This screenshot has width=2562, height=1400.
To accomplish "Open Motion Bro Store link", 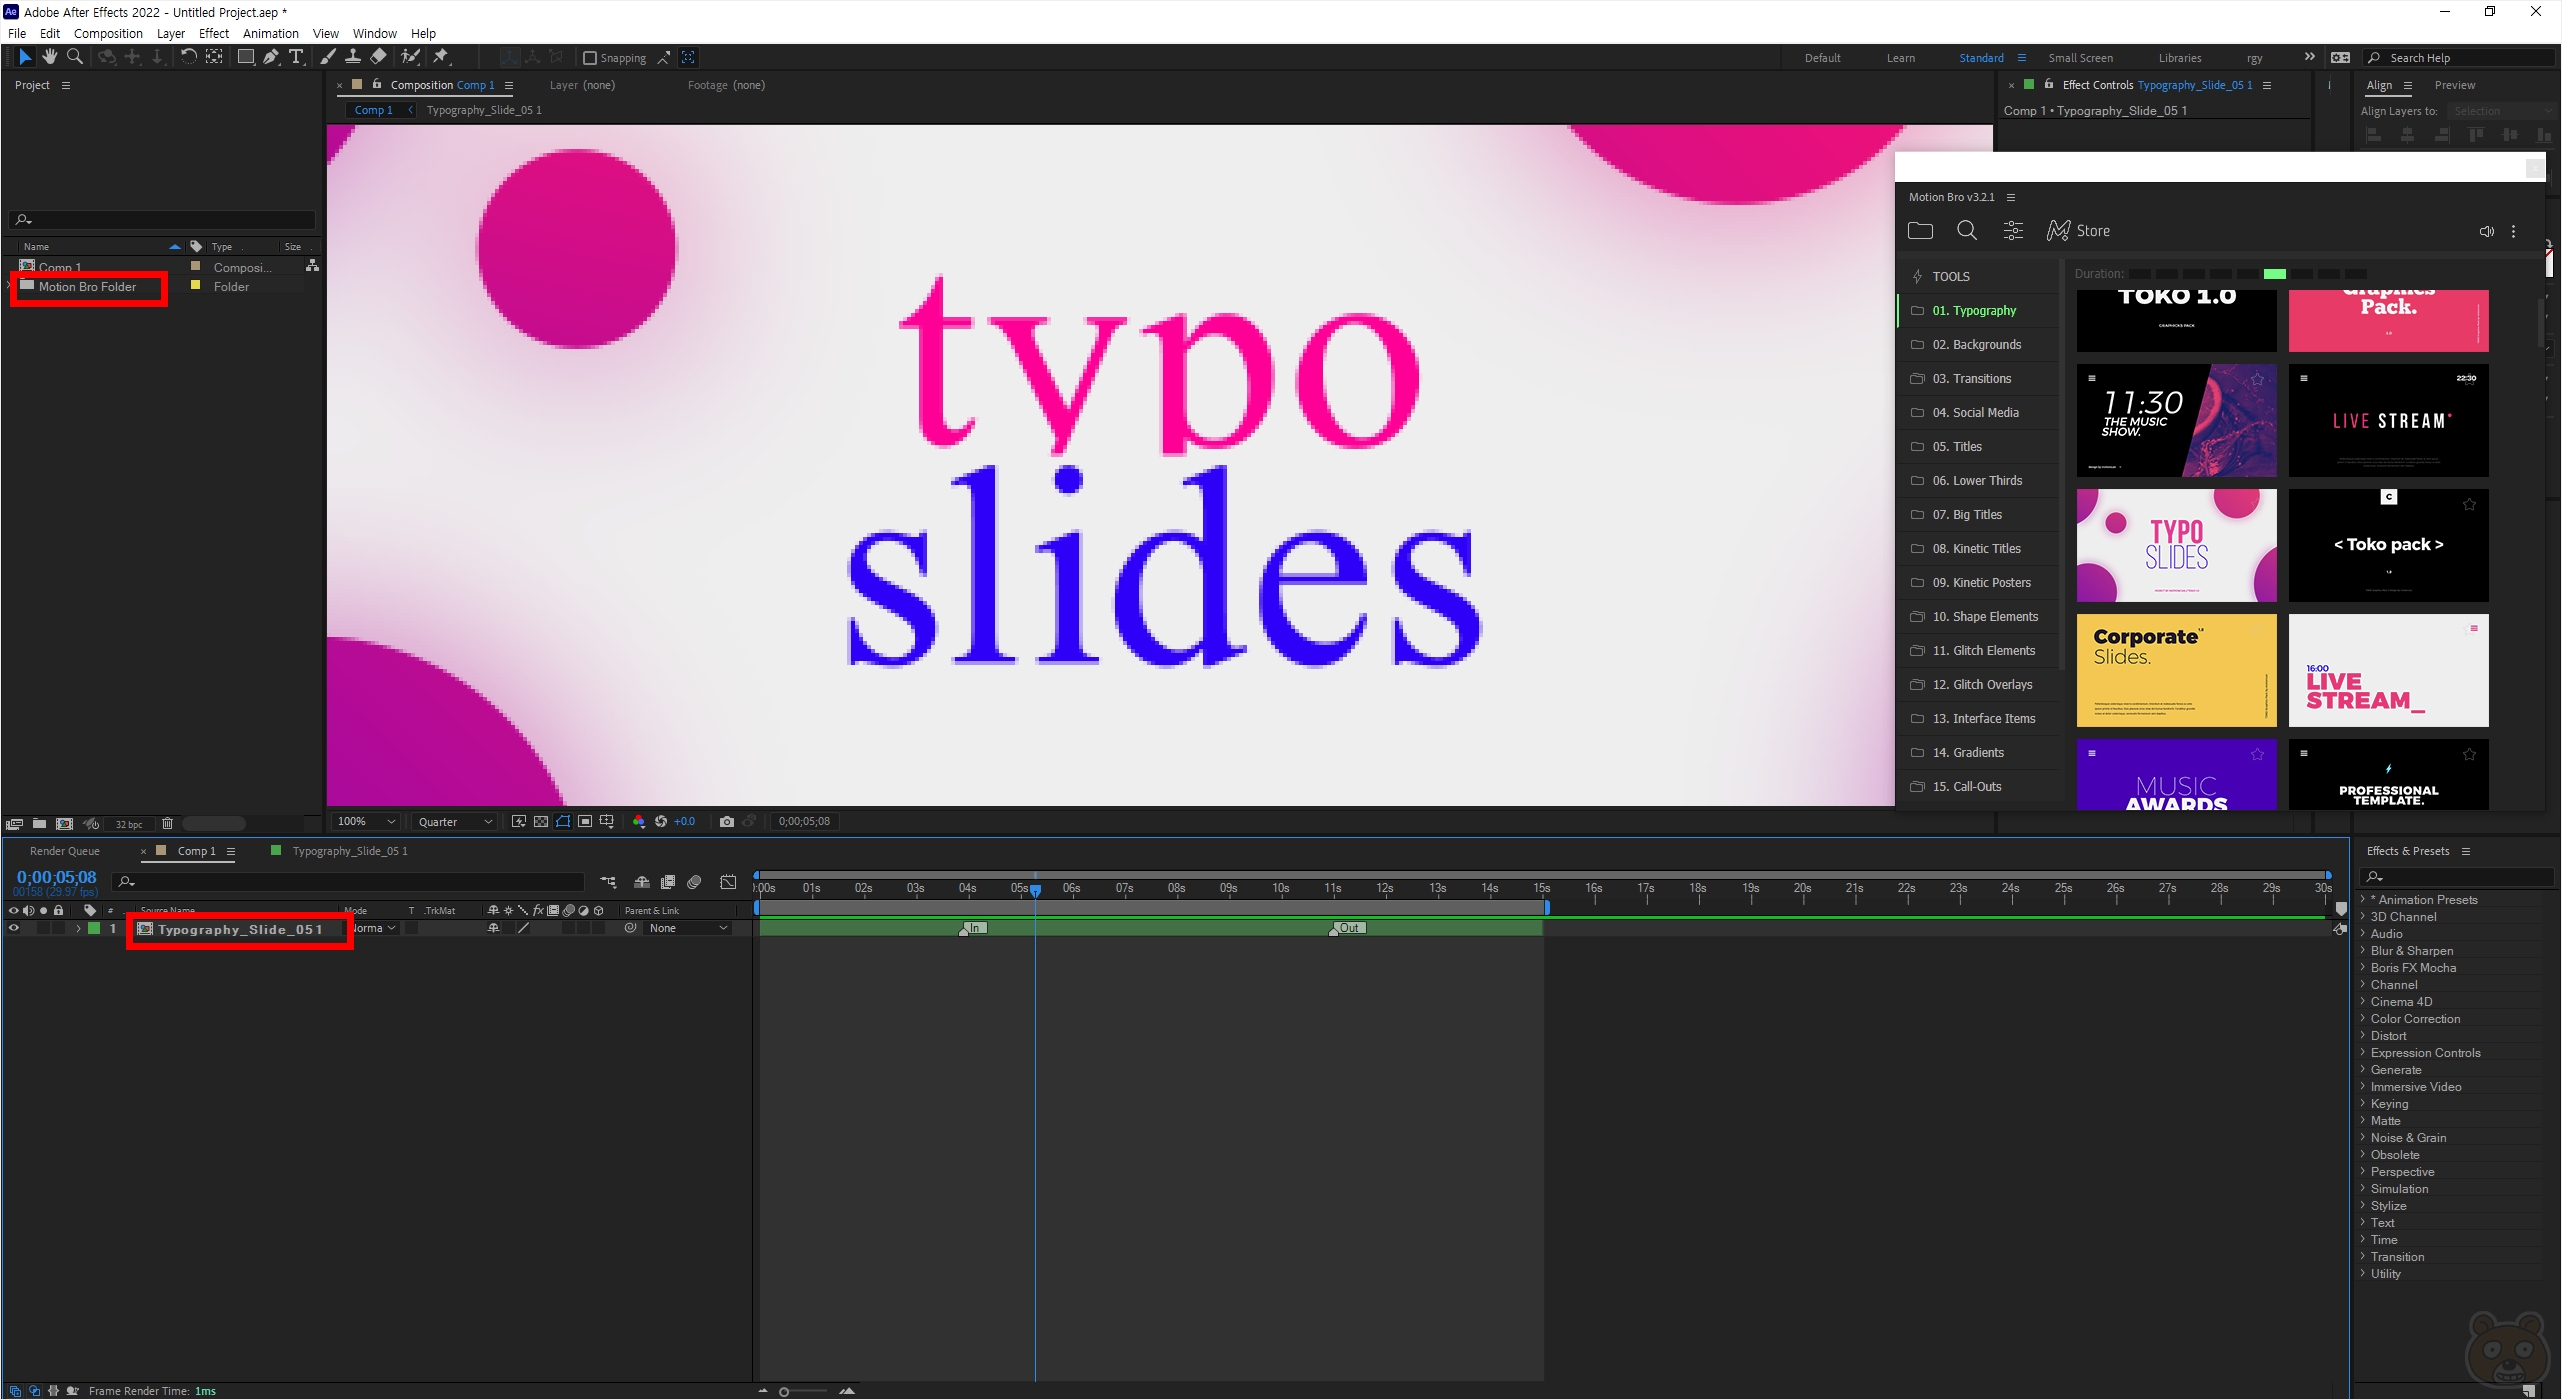I will coord(2078,231).
